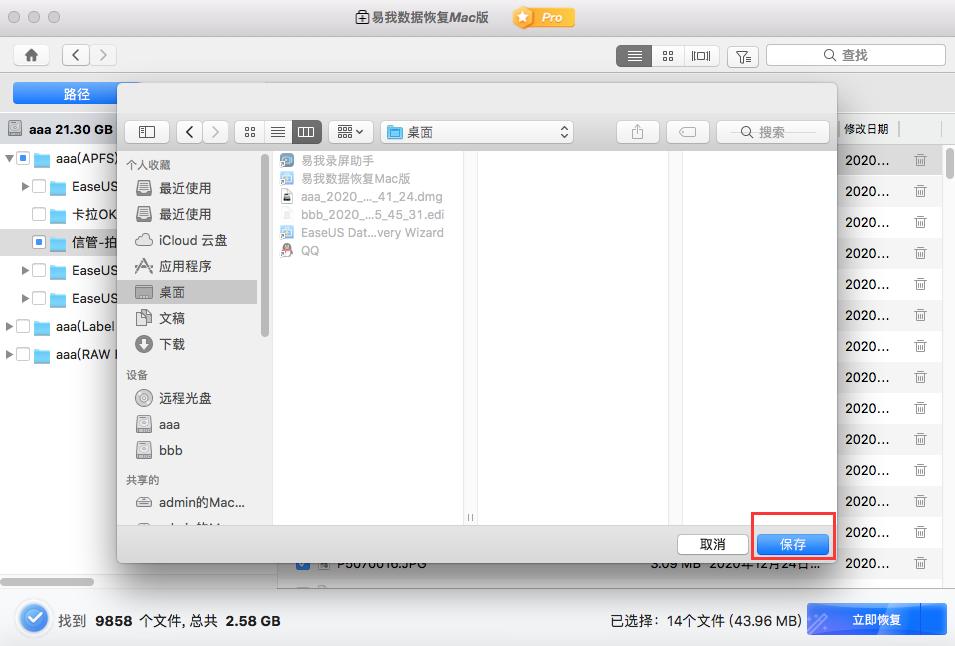Toggle the aaa(APFS) checkbox

(x=24, y=159)
